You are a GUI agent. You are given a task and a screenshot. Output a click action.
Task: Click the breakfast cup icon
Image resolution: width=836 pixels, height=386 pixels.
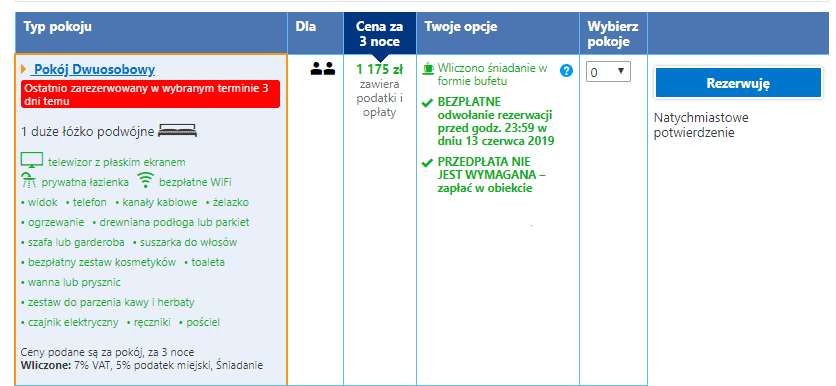428,68
